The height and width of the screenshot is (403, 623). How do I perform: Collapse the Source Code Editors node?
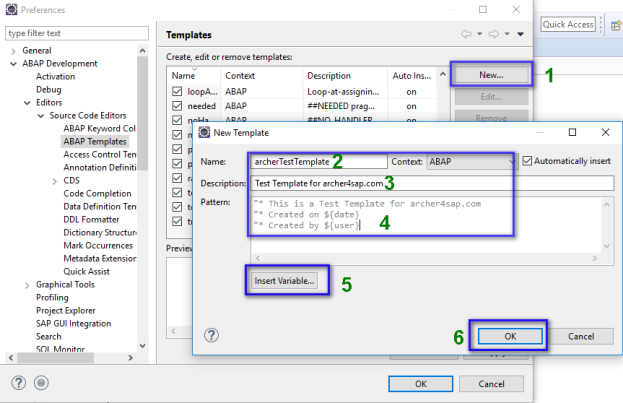coord(41,116)
